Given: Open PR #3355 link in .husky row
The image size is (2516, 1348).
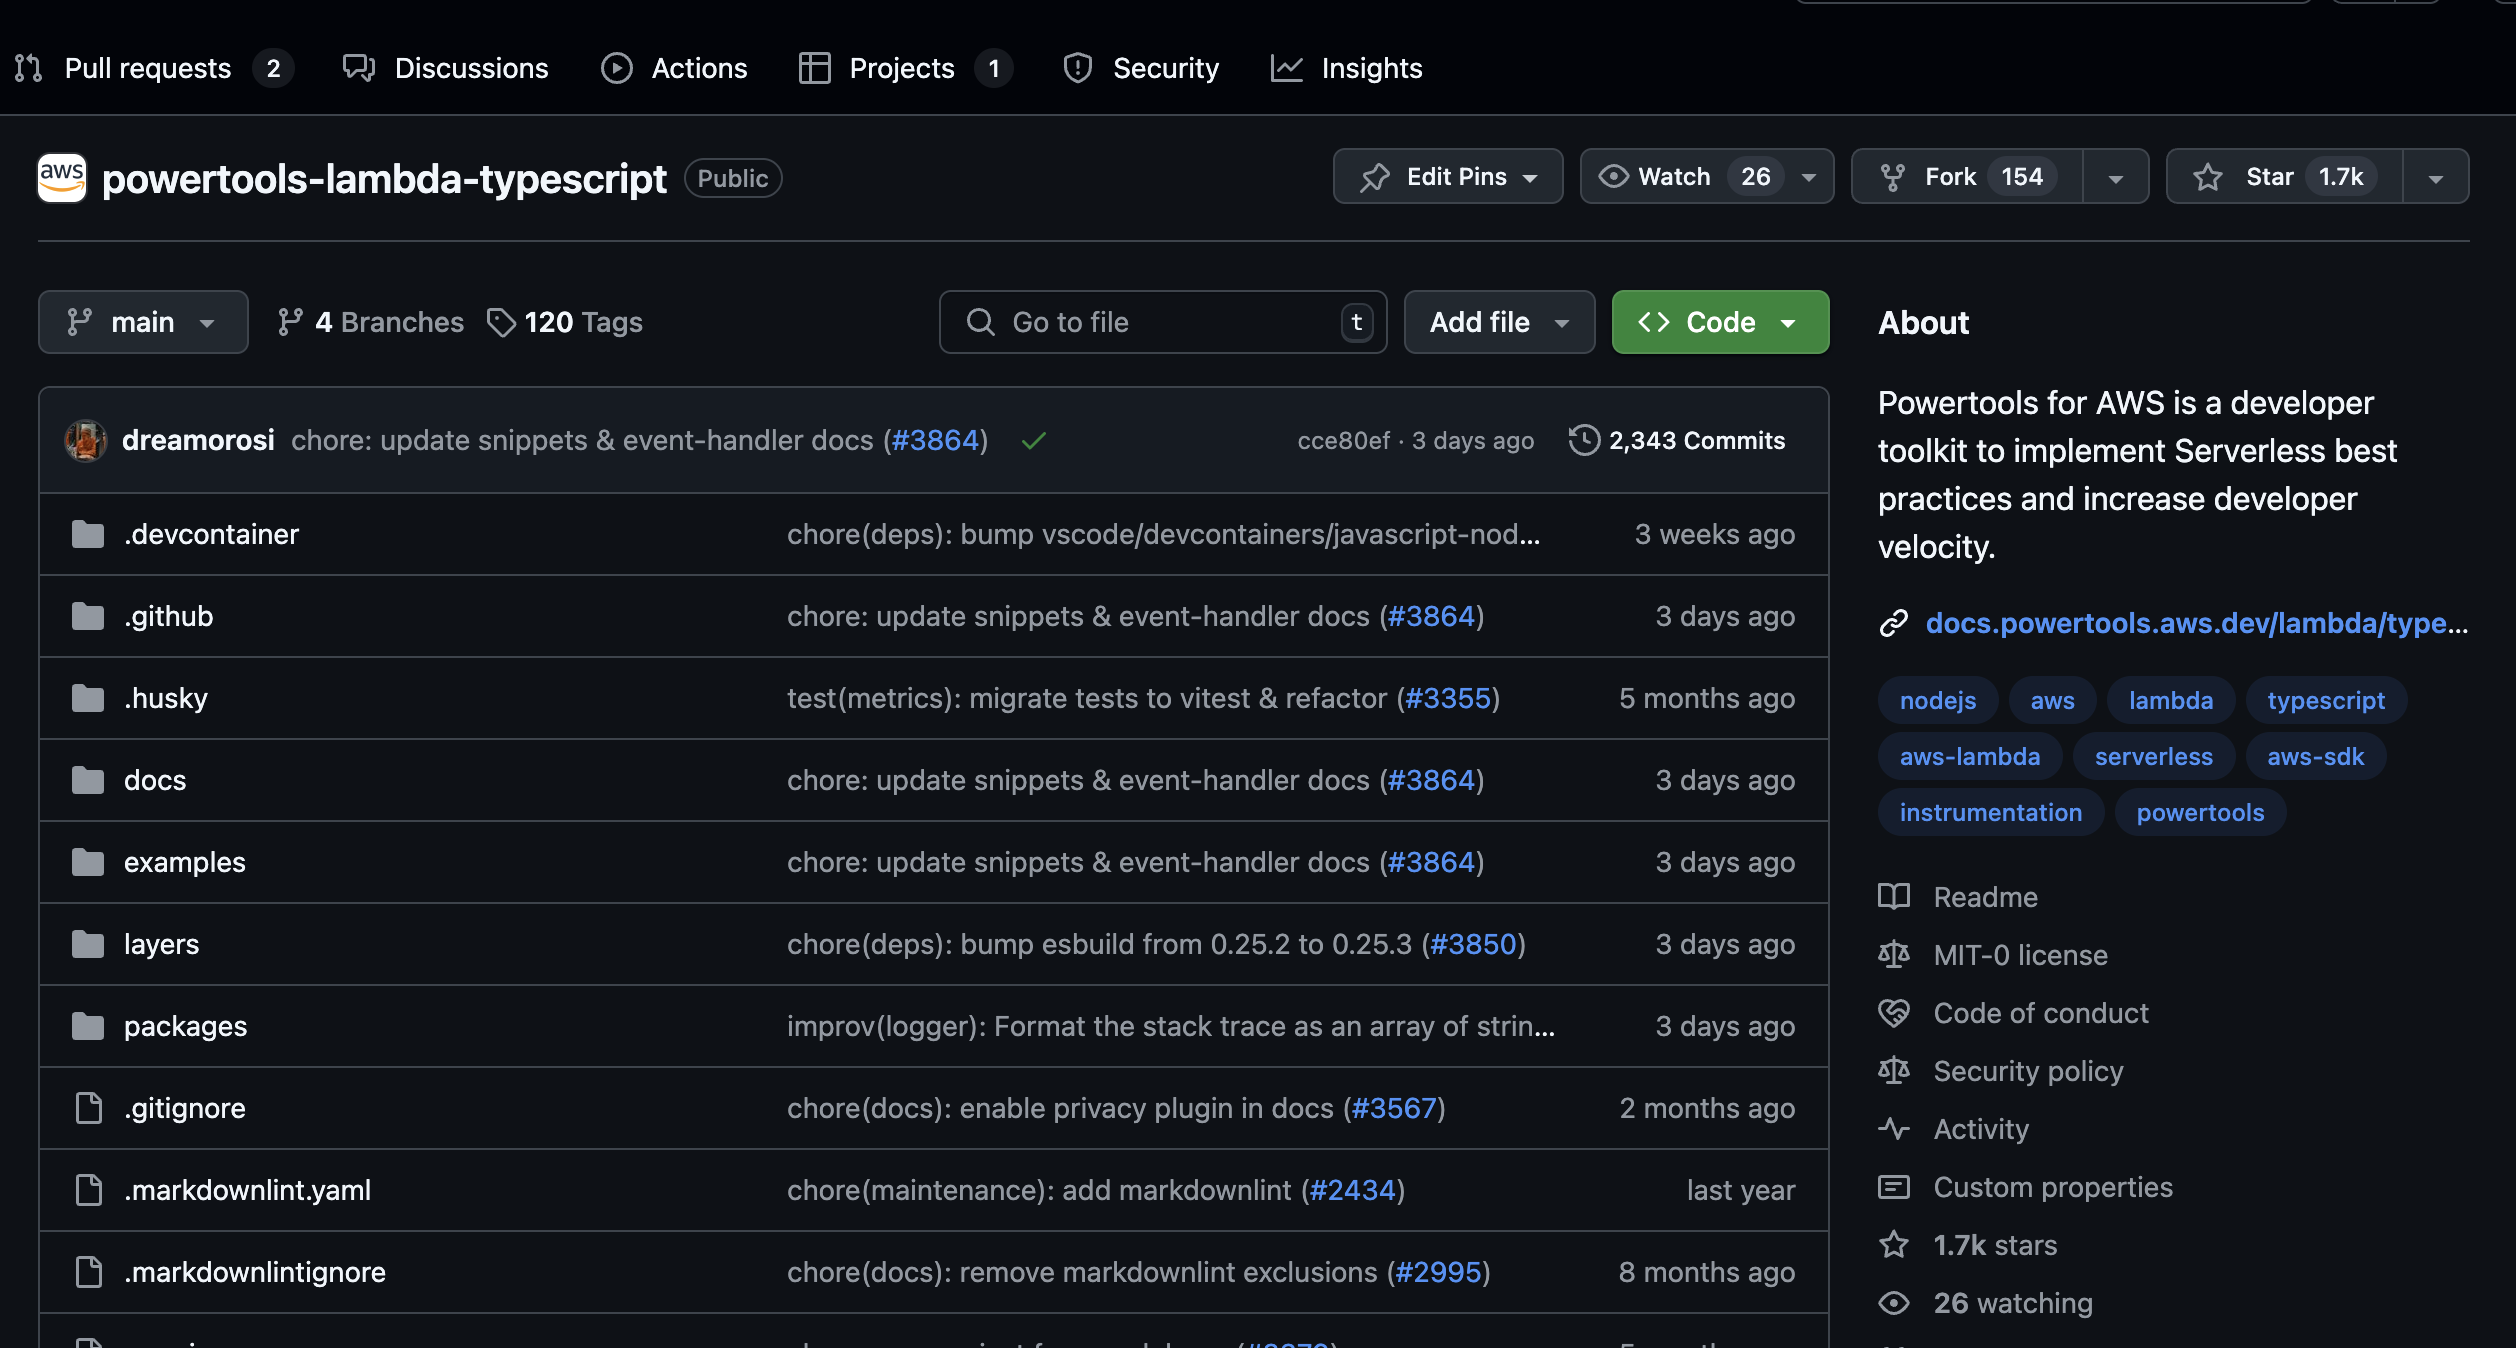Looking at the screenshot, I should click(x=1448, y=698).
